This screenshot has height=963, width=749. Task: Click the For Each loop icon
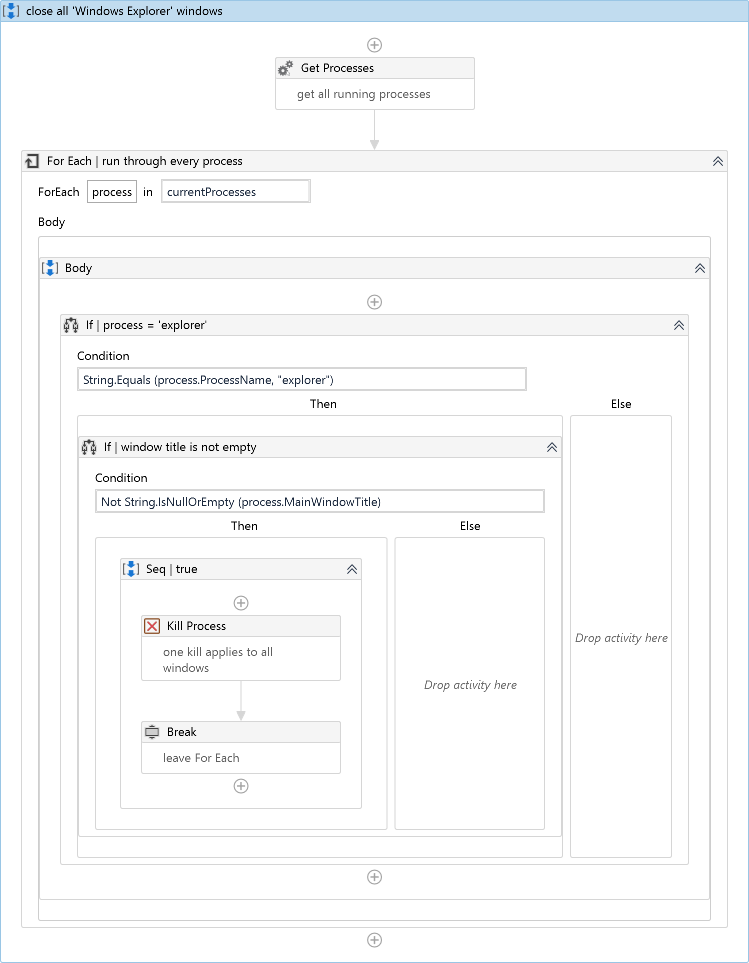coord(32,161)
